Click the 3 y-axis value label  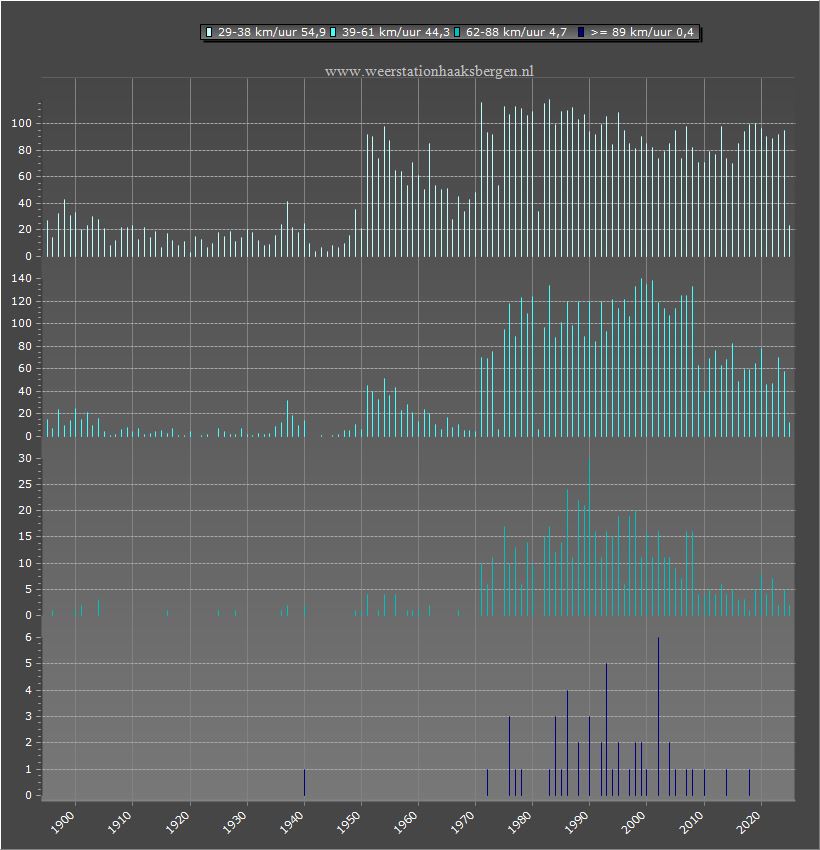(x=29, y=716)
